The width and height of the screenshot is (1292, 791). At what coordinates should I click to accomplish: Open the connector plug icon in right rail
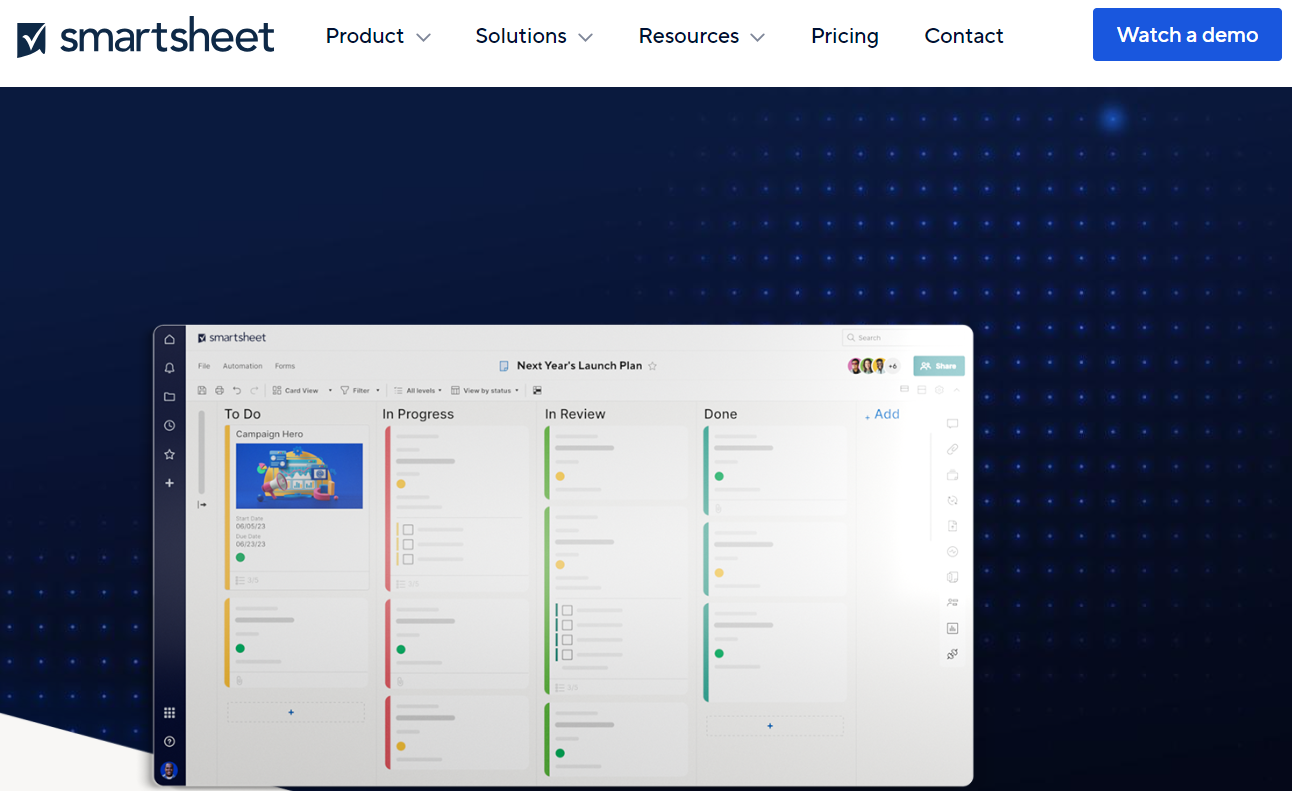pos(952,654)
